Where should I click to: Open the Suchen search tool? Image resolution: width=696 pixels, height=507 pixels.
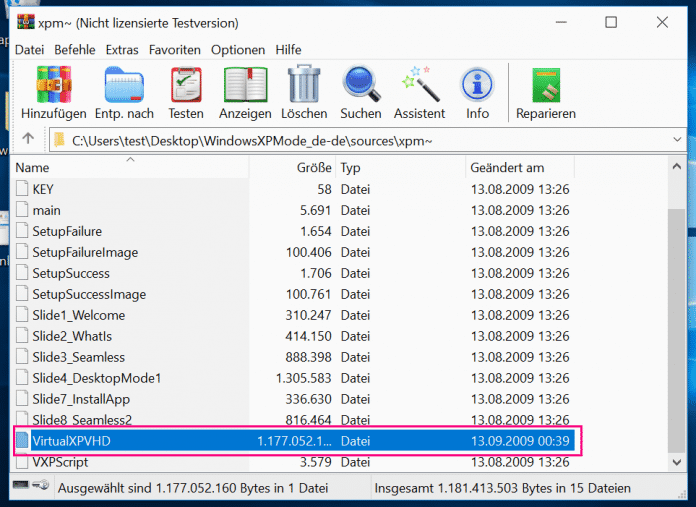pos(359,87)
